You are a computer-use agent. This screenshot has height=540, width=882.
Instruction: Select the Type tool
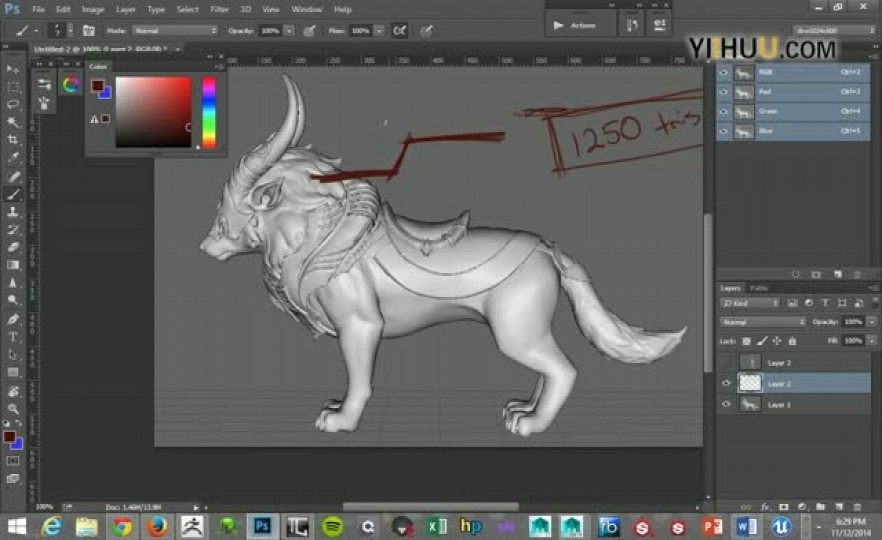[x=12, y=337]
